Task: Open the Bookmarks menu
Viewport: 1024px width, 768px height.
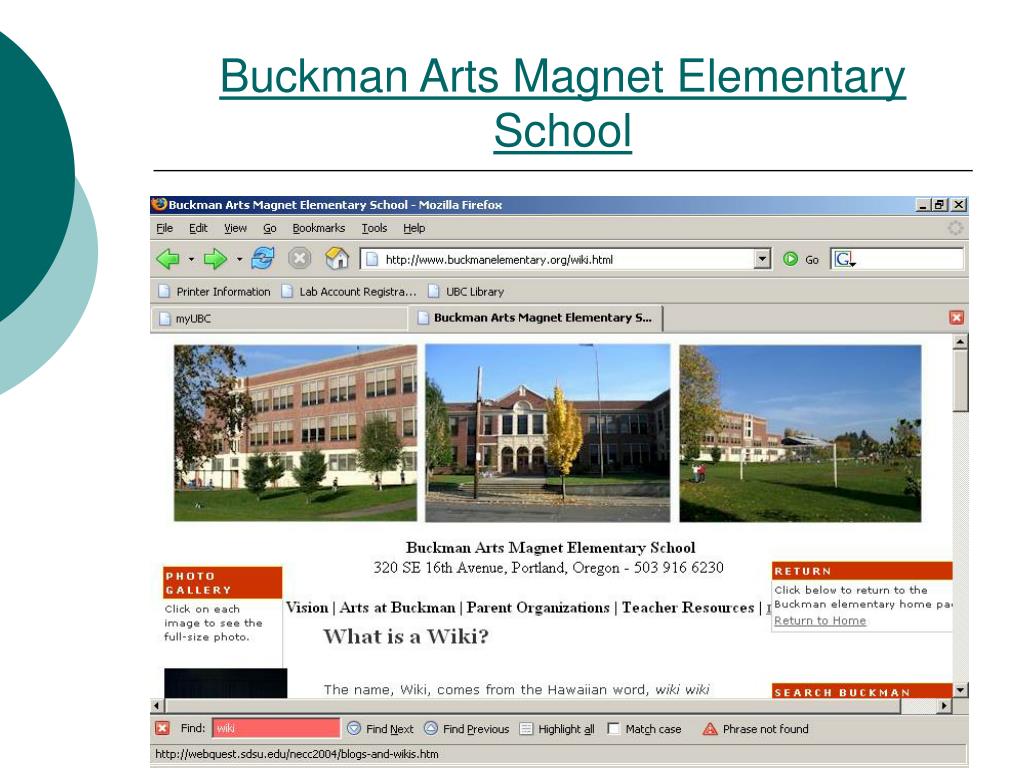Action: tap(319, 228)
